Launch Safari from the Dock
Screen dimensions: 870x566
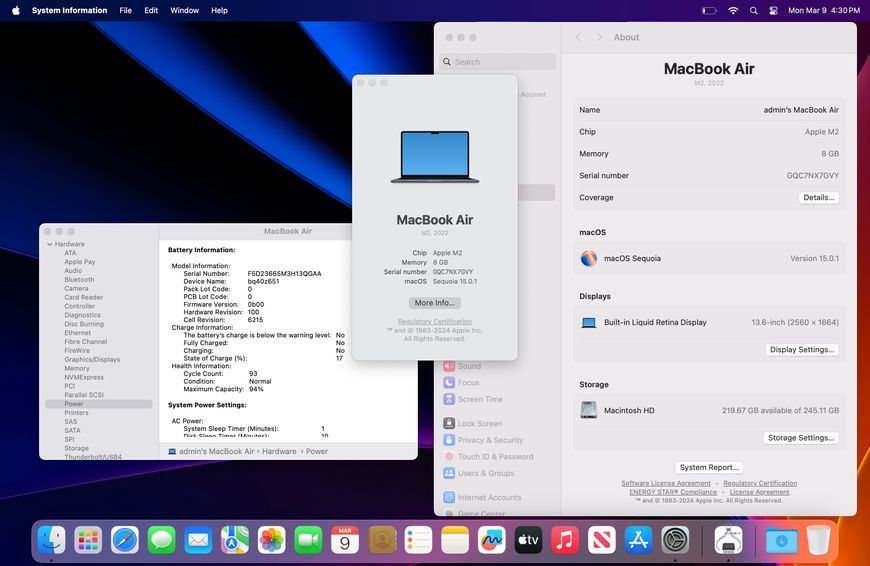125,539
